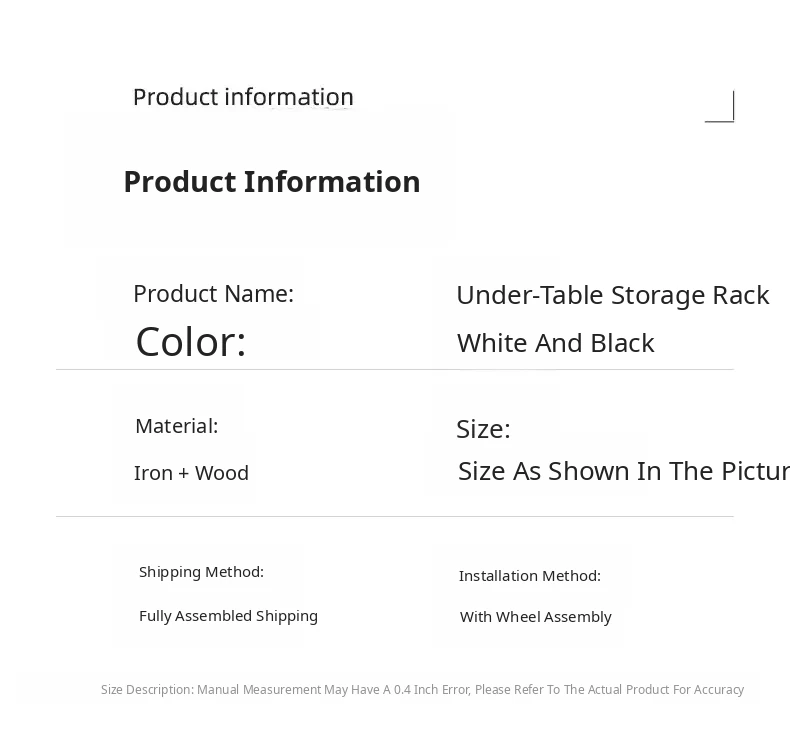Click the "Shipping Method:" label
The width and height of the screenshot is (790, 734).
(201, 572)
